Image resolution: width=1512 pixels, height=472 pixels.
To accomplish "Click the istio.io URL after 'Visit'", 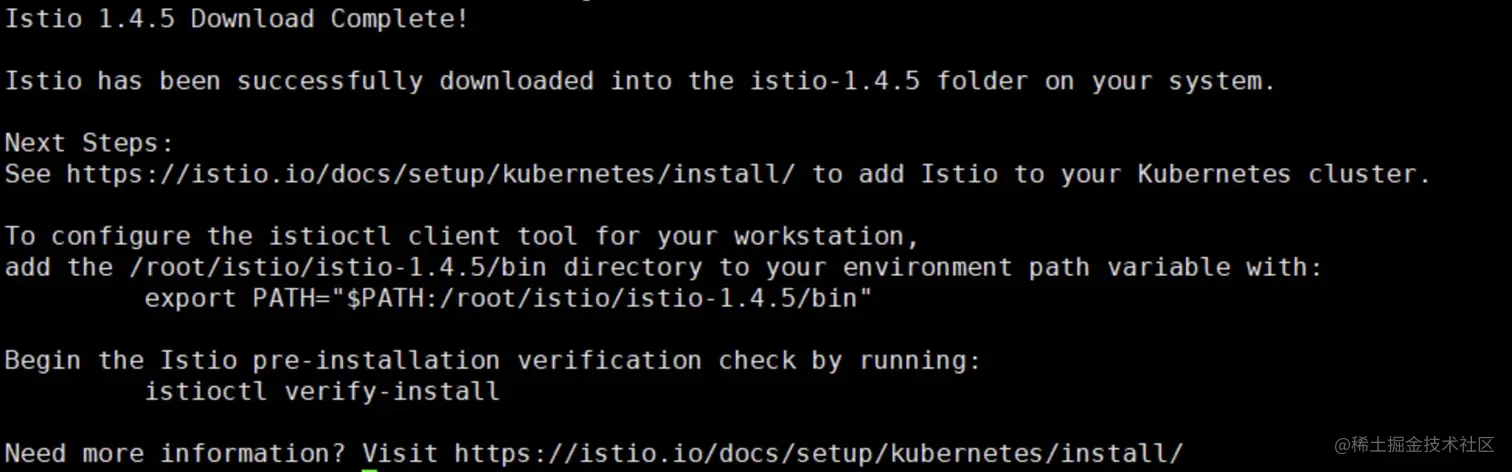I will tap(818, 453).
